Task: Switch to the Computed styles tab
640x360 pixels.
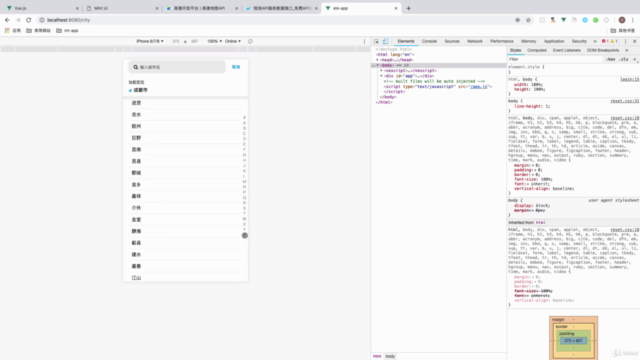Action: pos(537,50)
